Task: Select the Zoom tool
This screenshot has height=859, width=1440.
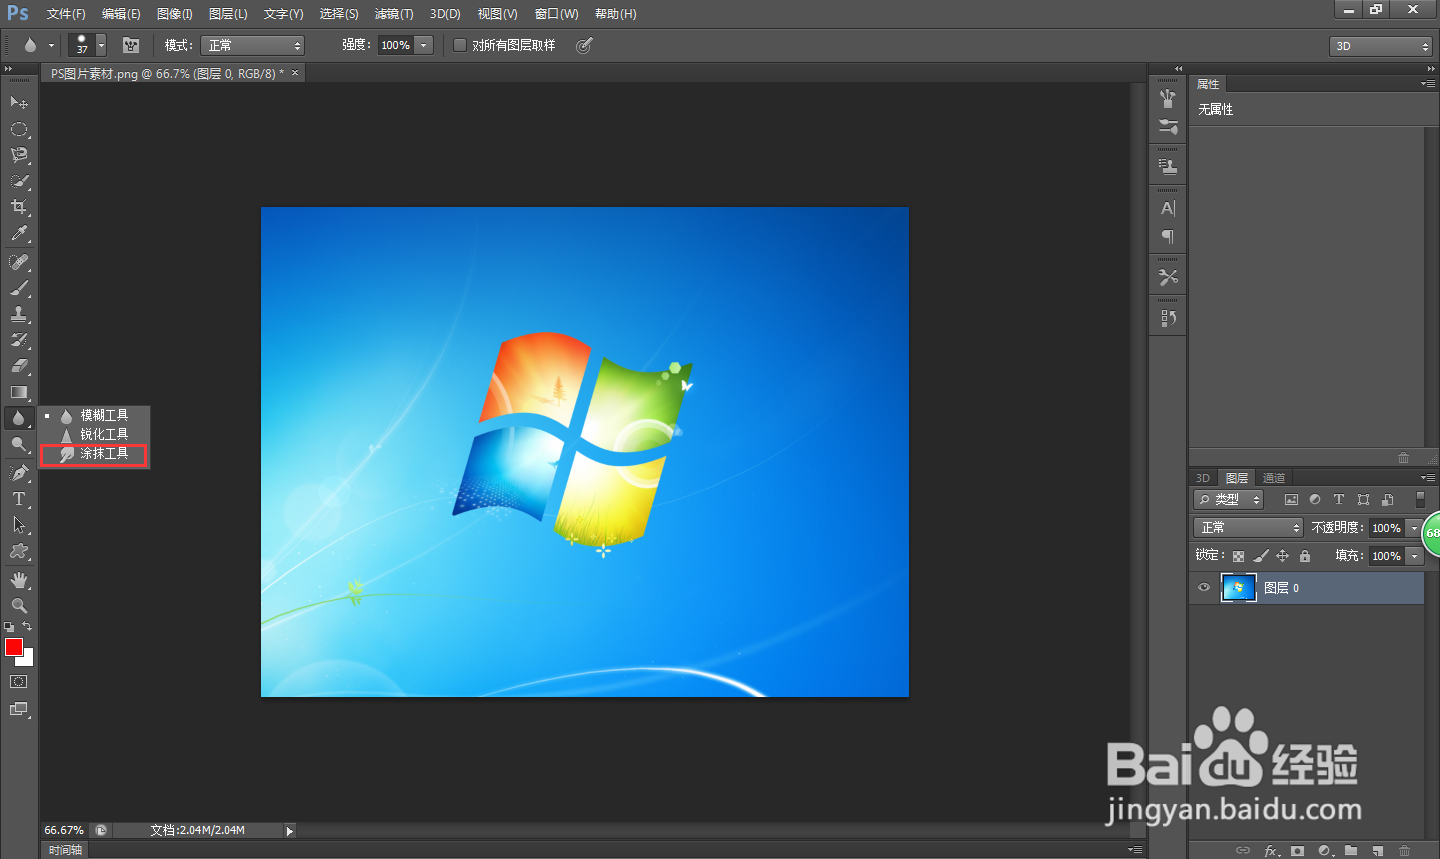Action: point(19,606)
